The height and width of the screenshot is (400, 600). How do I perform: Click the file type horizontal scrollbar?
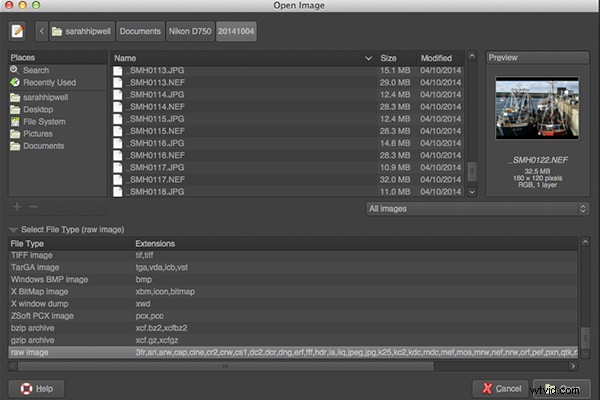click(225, 366)
